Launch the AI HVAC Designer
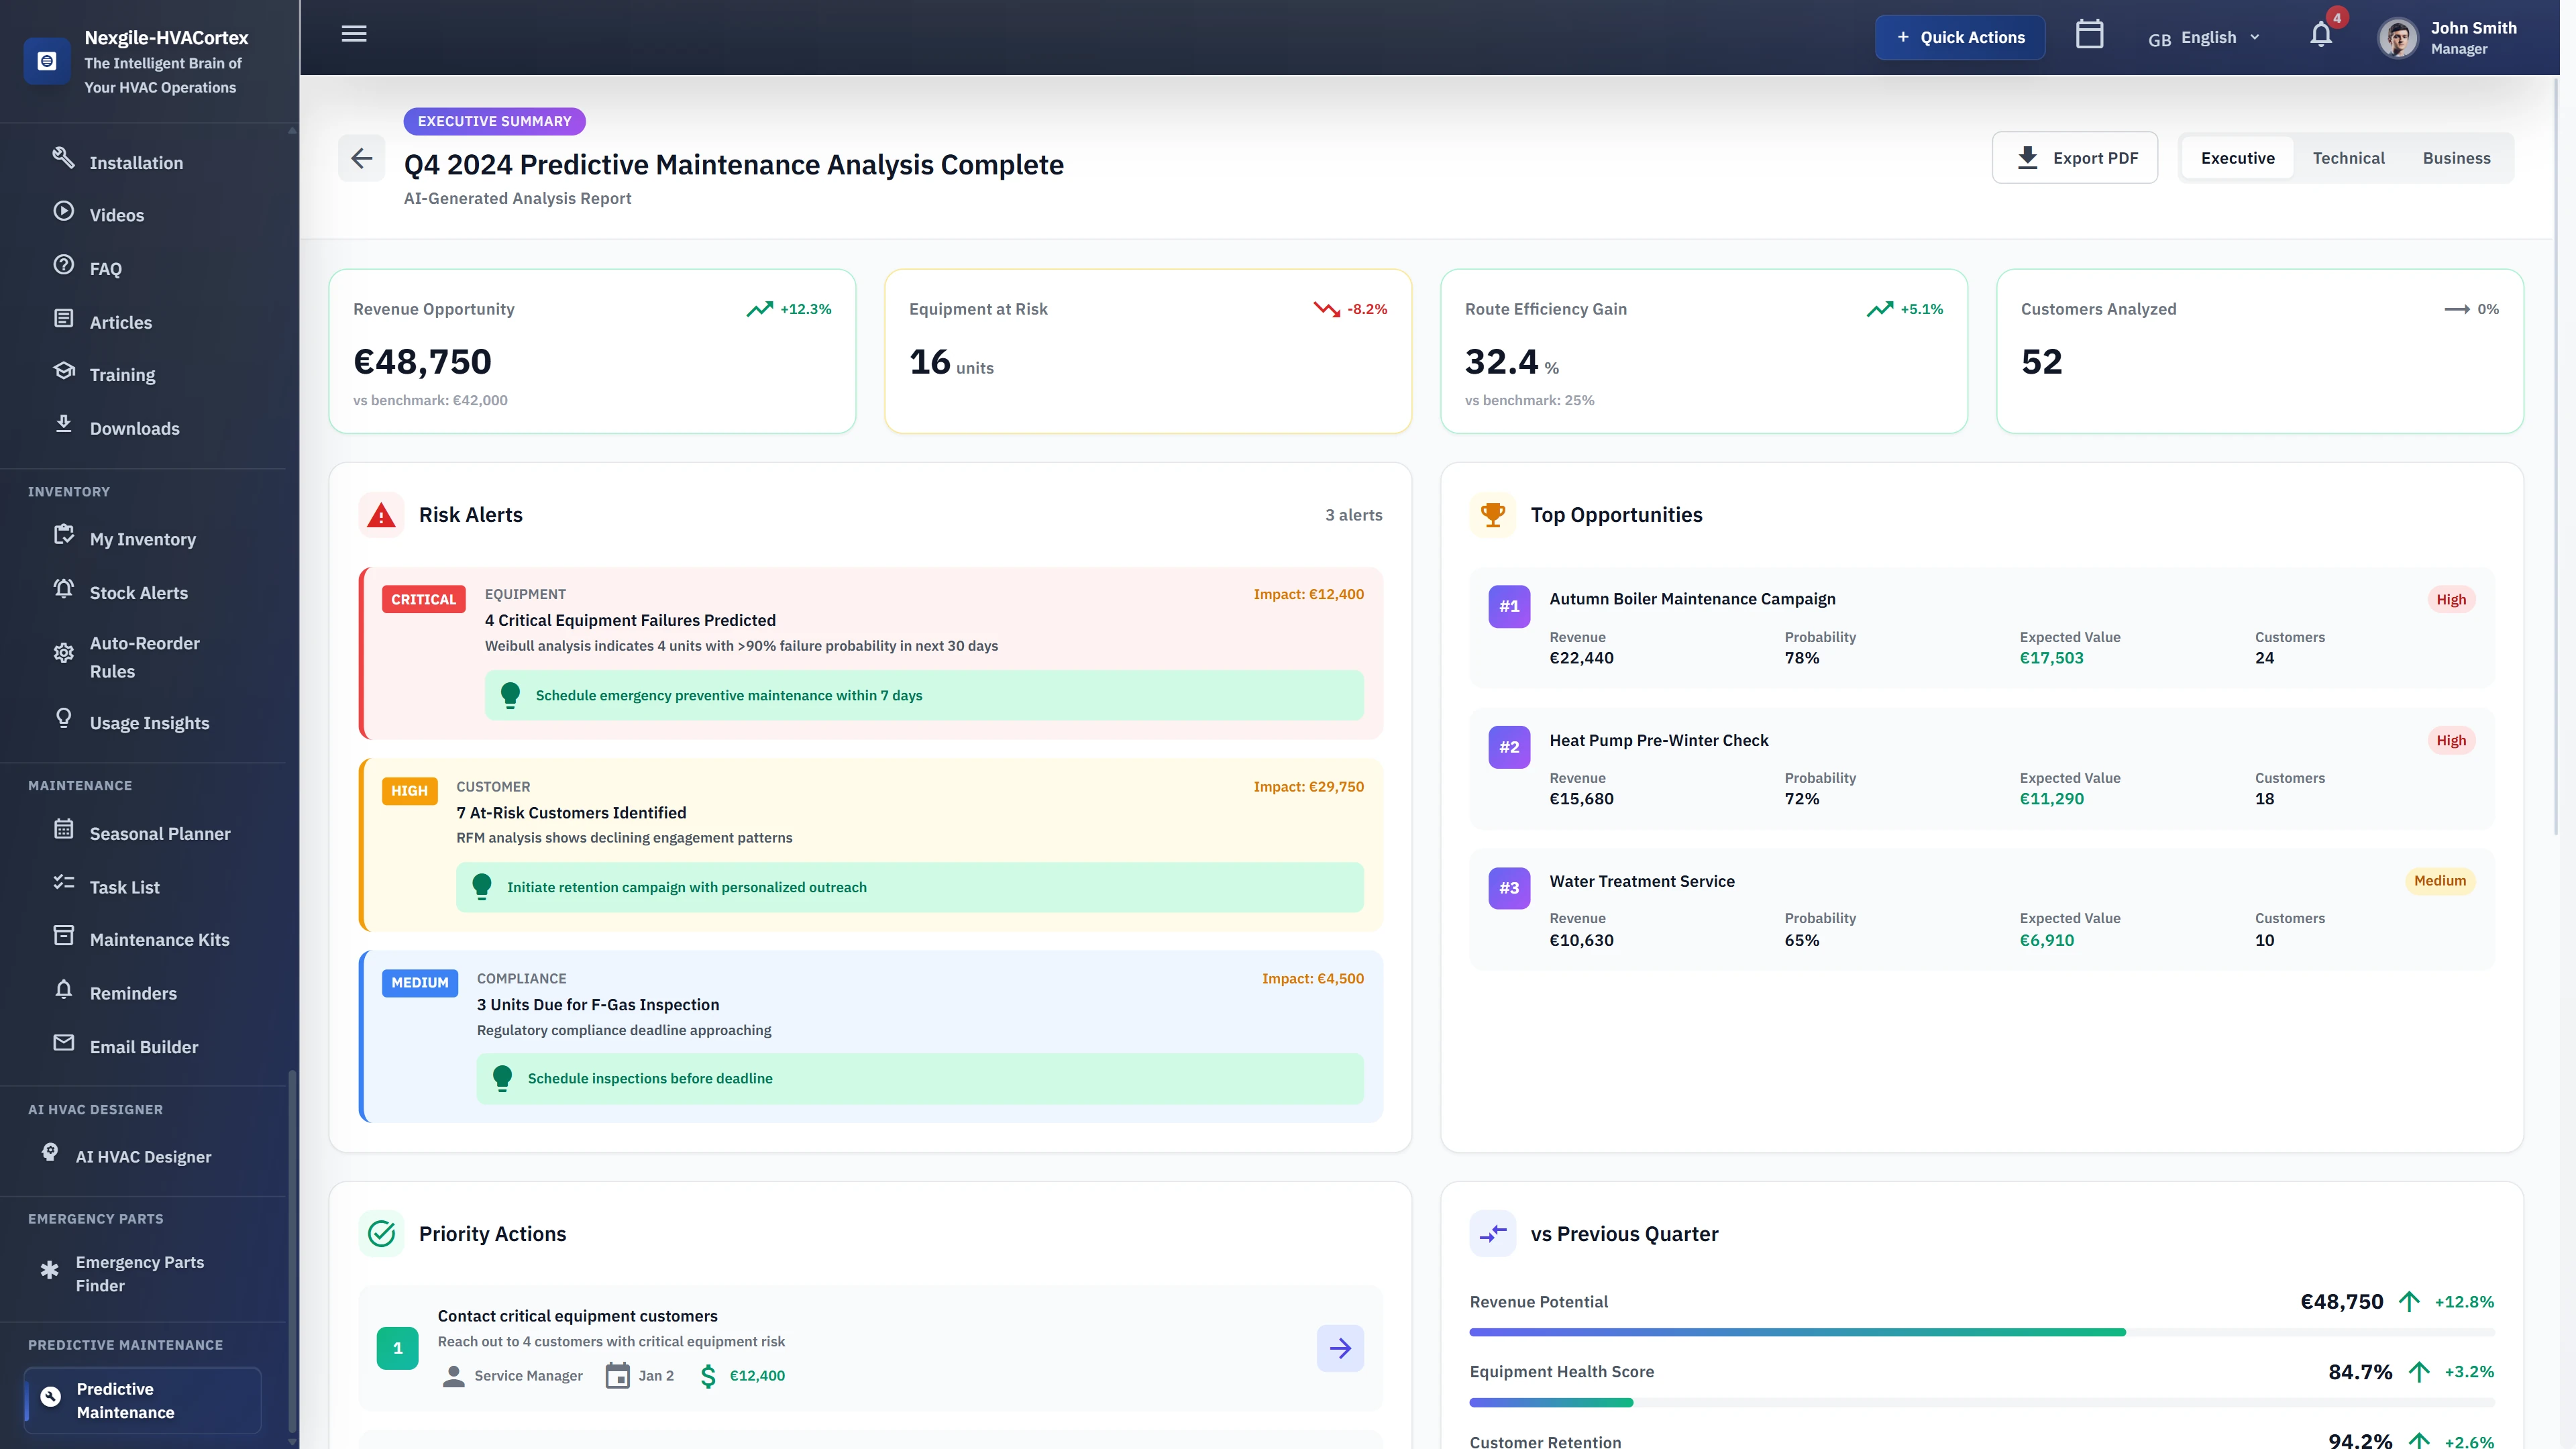Screen dimensions: 2576x1449 [x=144, y=1156]
